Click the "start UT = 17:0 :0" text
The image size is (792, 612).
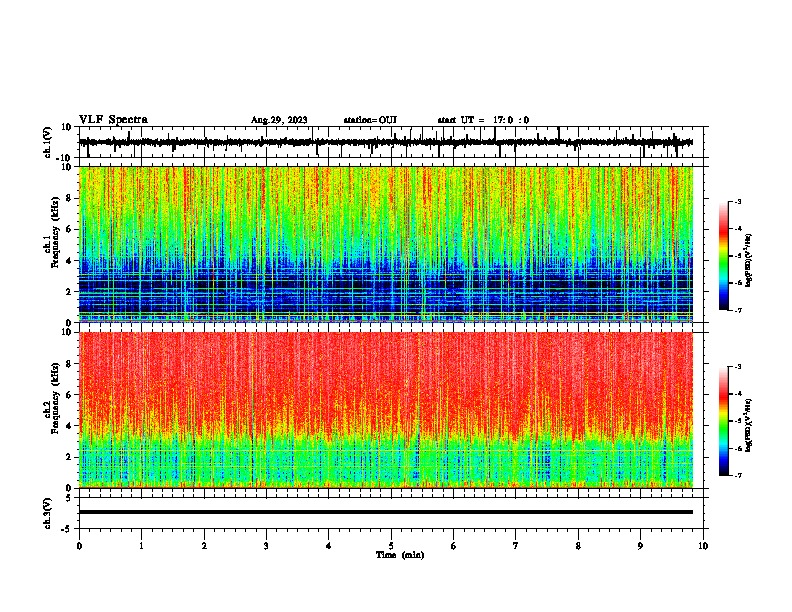(483, 120)
